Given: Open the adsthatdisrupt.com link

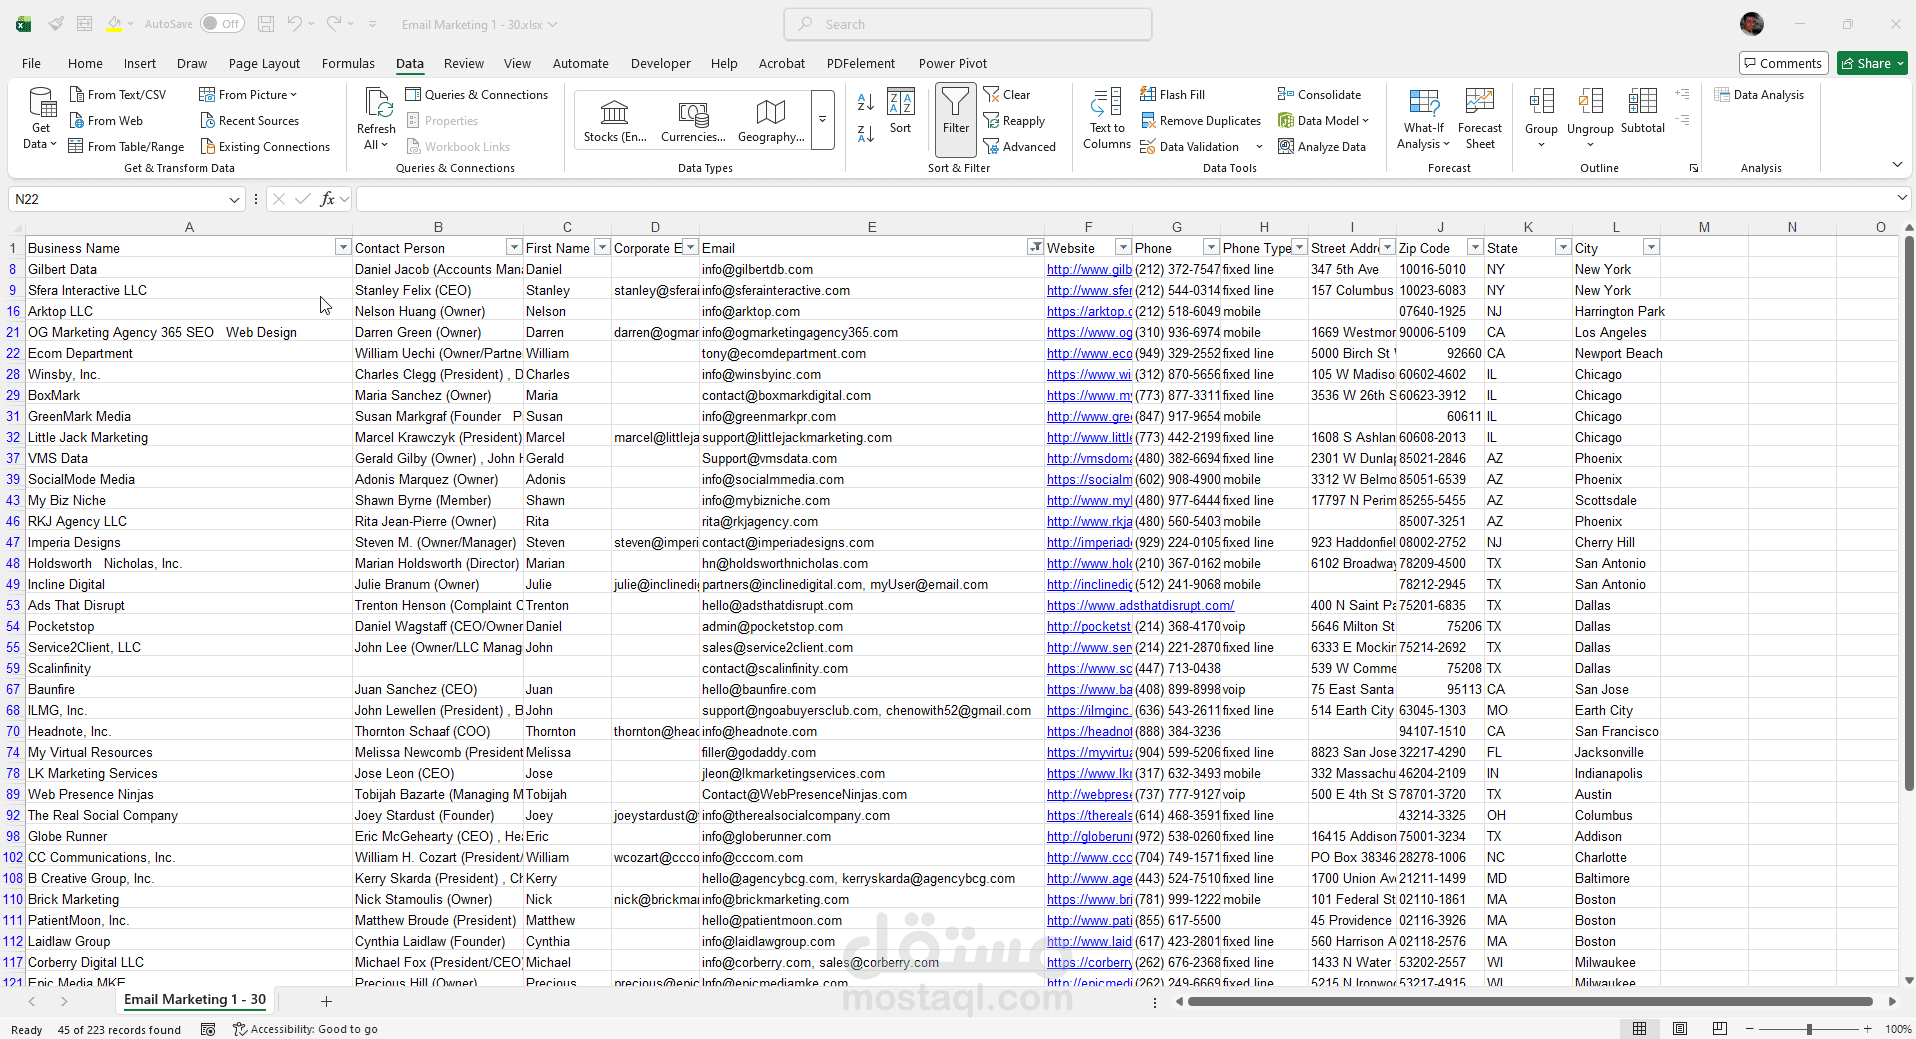Looking at the screenshot, I should coord(1140,605).
